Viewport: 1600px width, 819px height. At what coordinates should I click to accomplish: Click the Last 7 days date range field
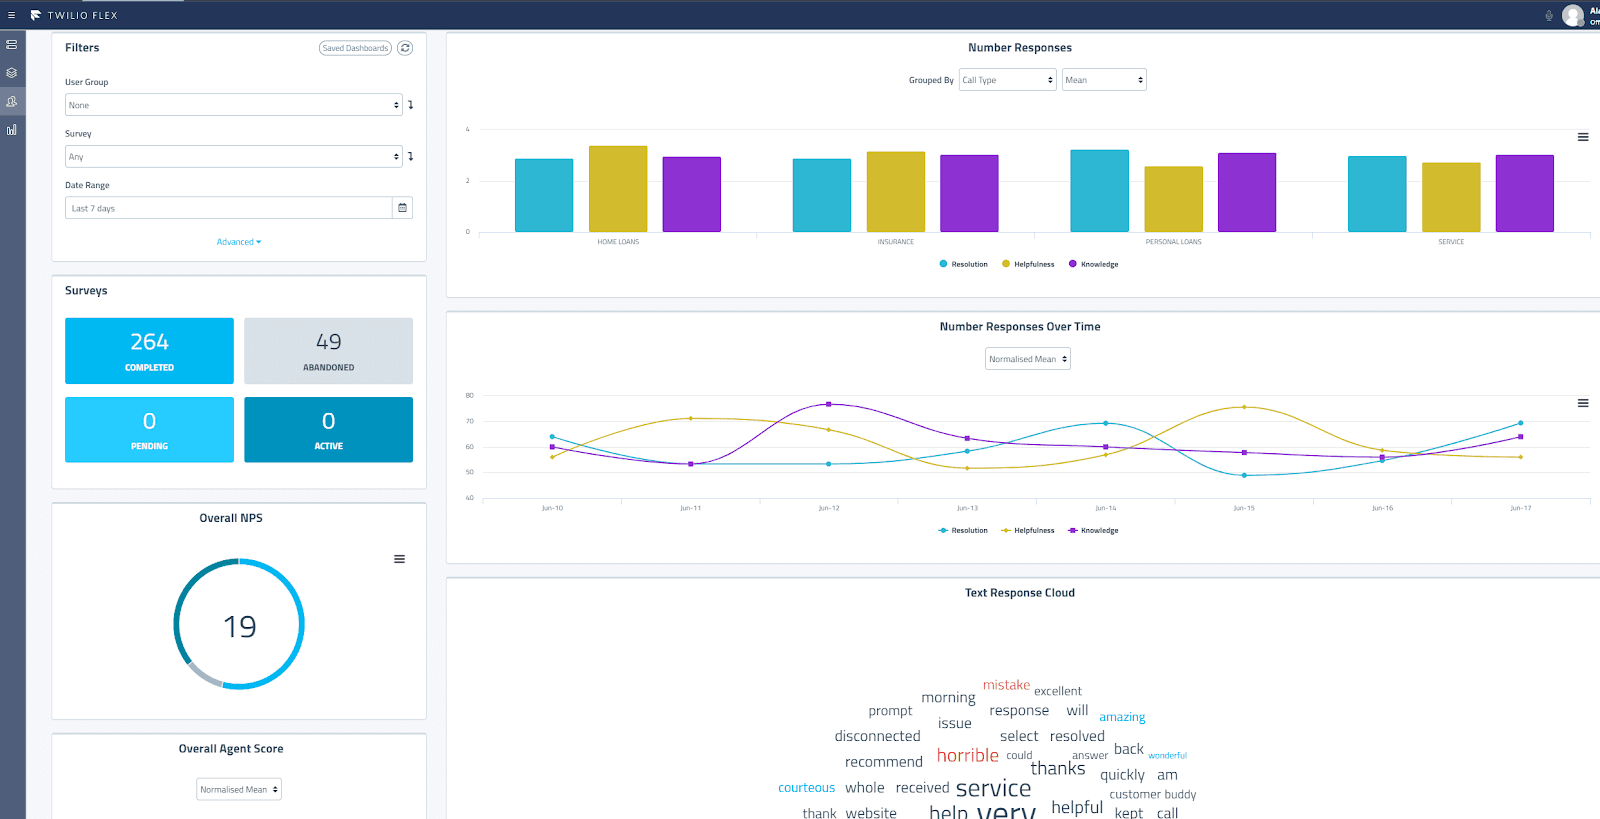coord(228,208)
